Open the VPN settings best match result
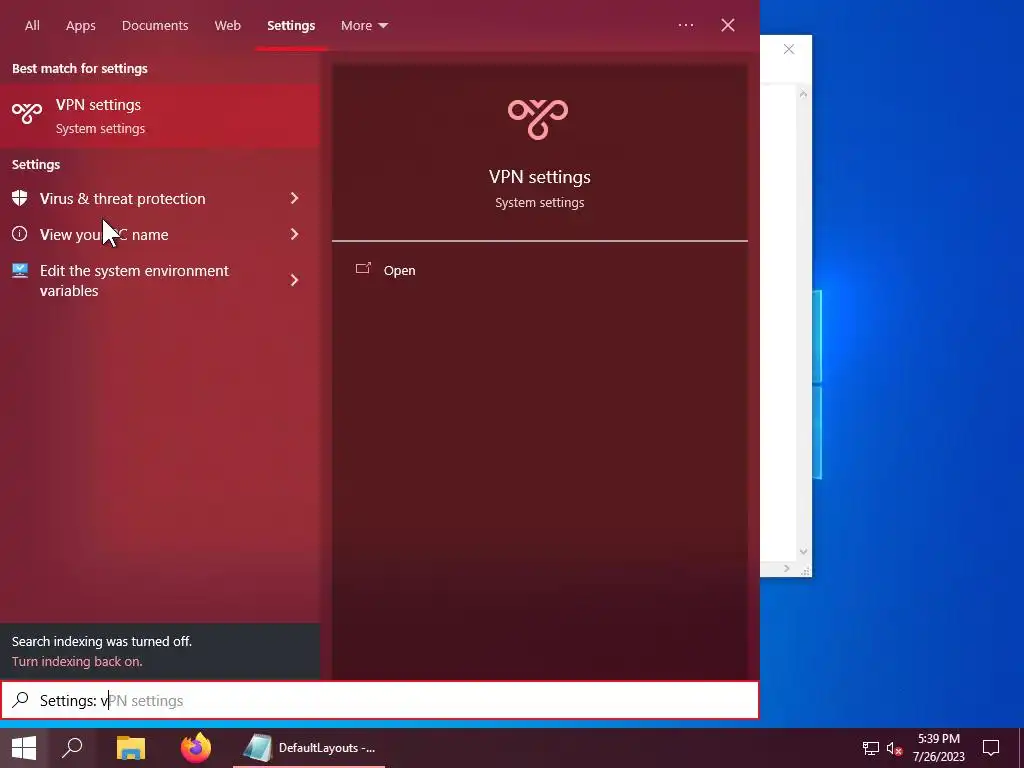This screenshot has width=1024, height=768. [159, 116]
